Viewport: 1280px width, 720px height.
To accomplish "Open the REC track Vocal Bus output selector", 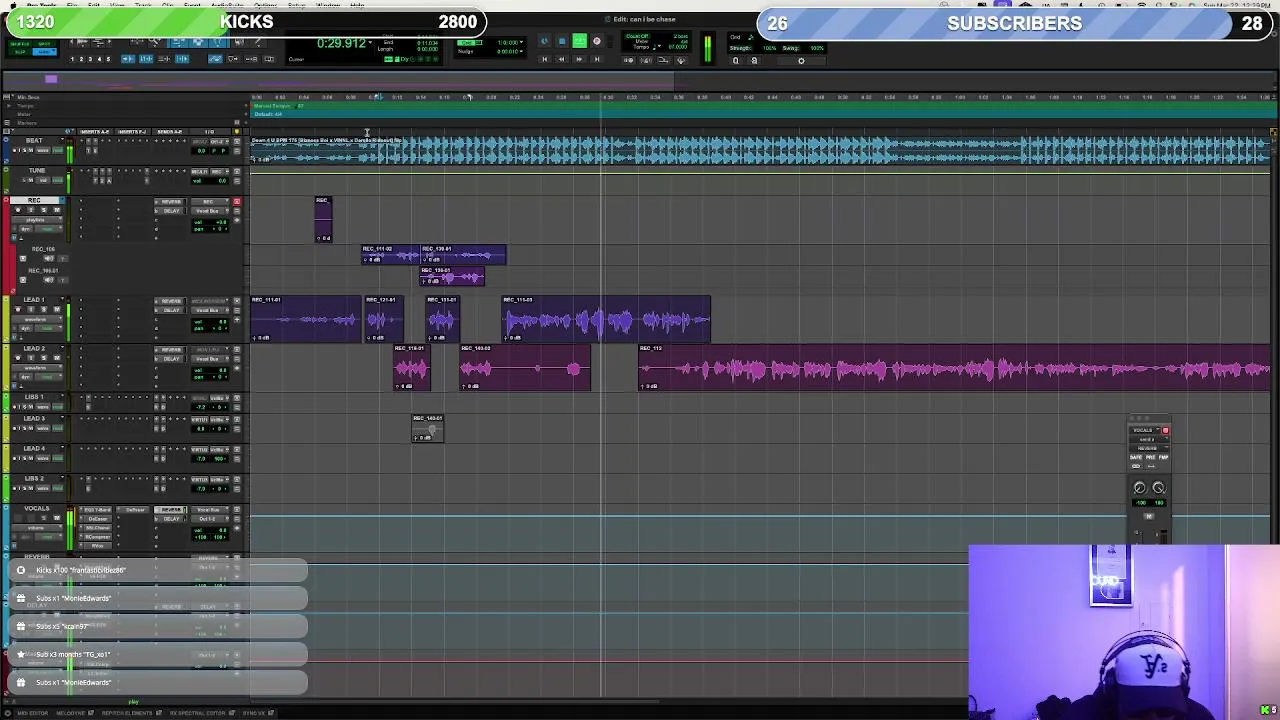I will coord(209,211).
